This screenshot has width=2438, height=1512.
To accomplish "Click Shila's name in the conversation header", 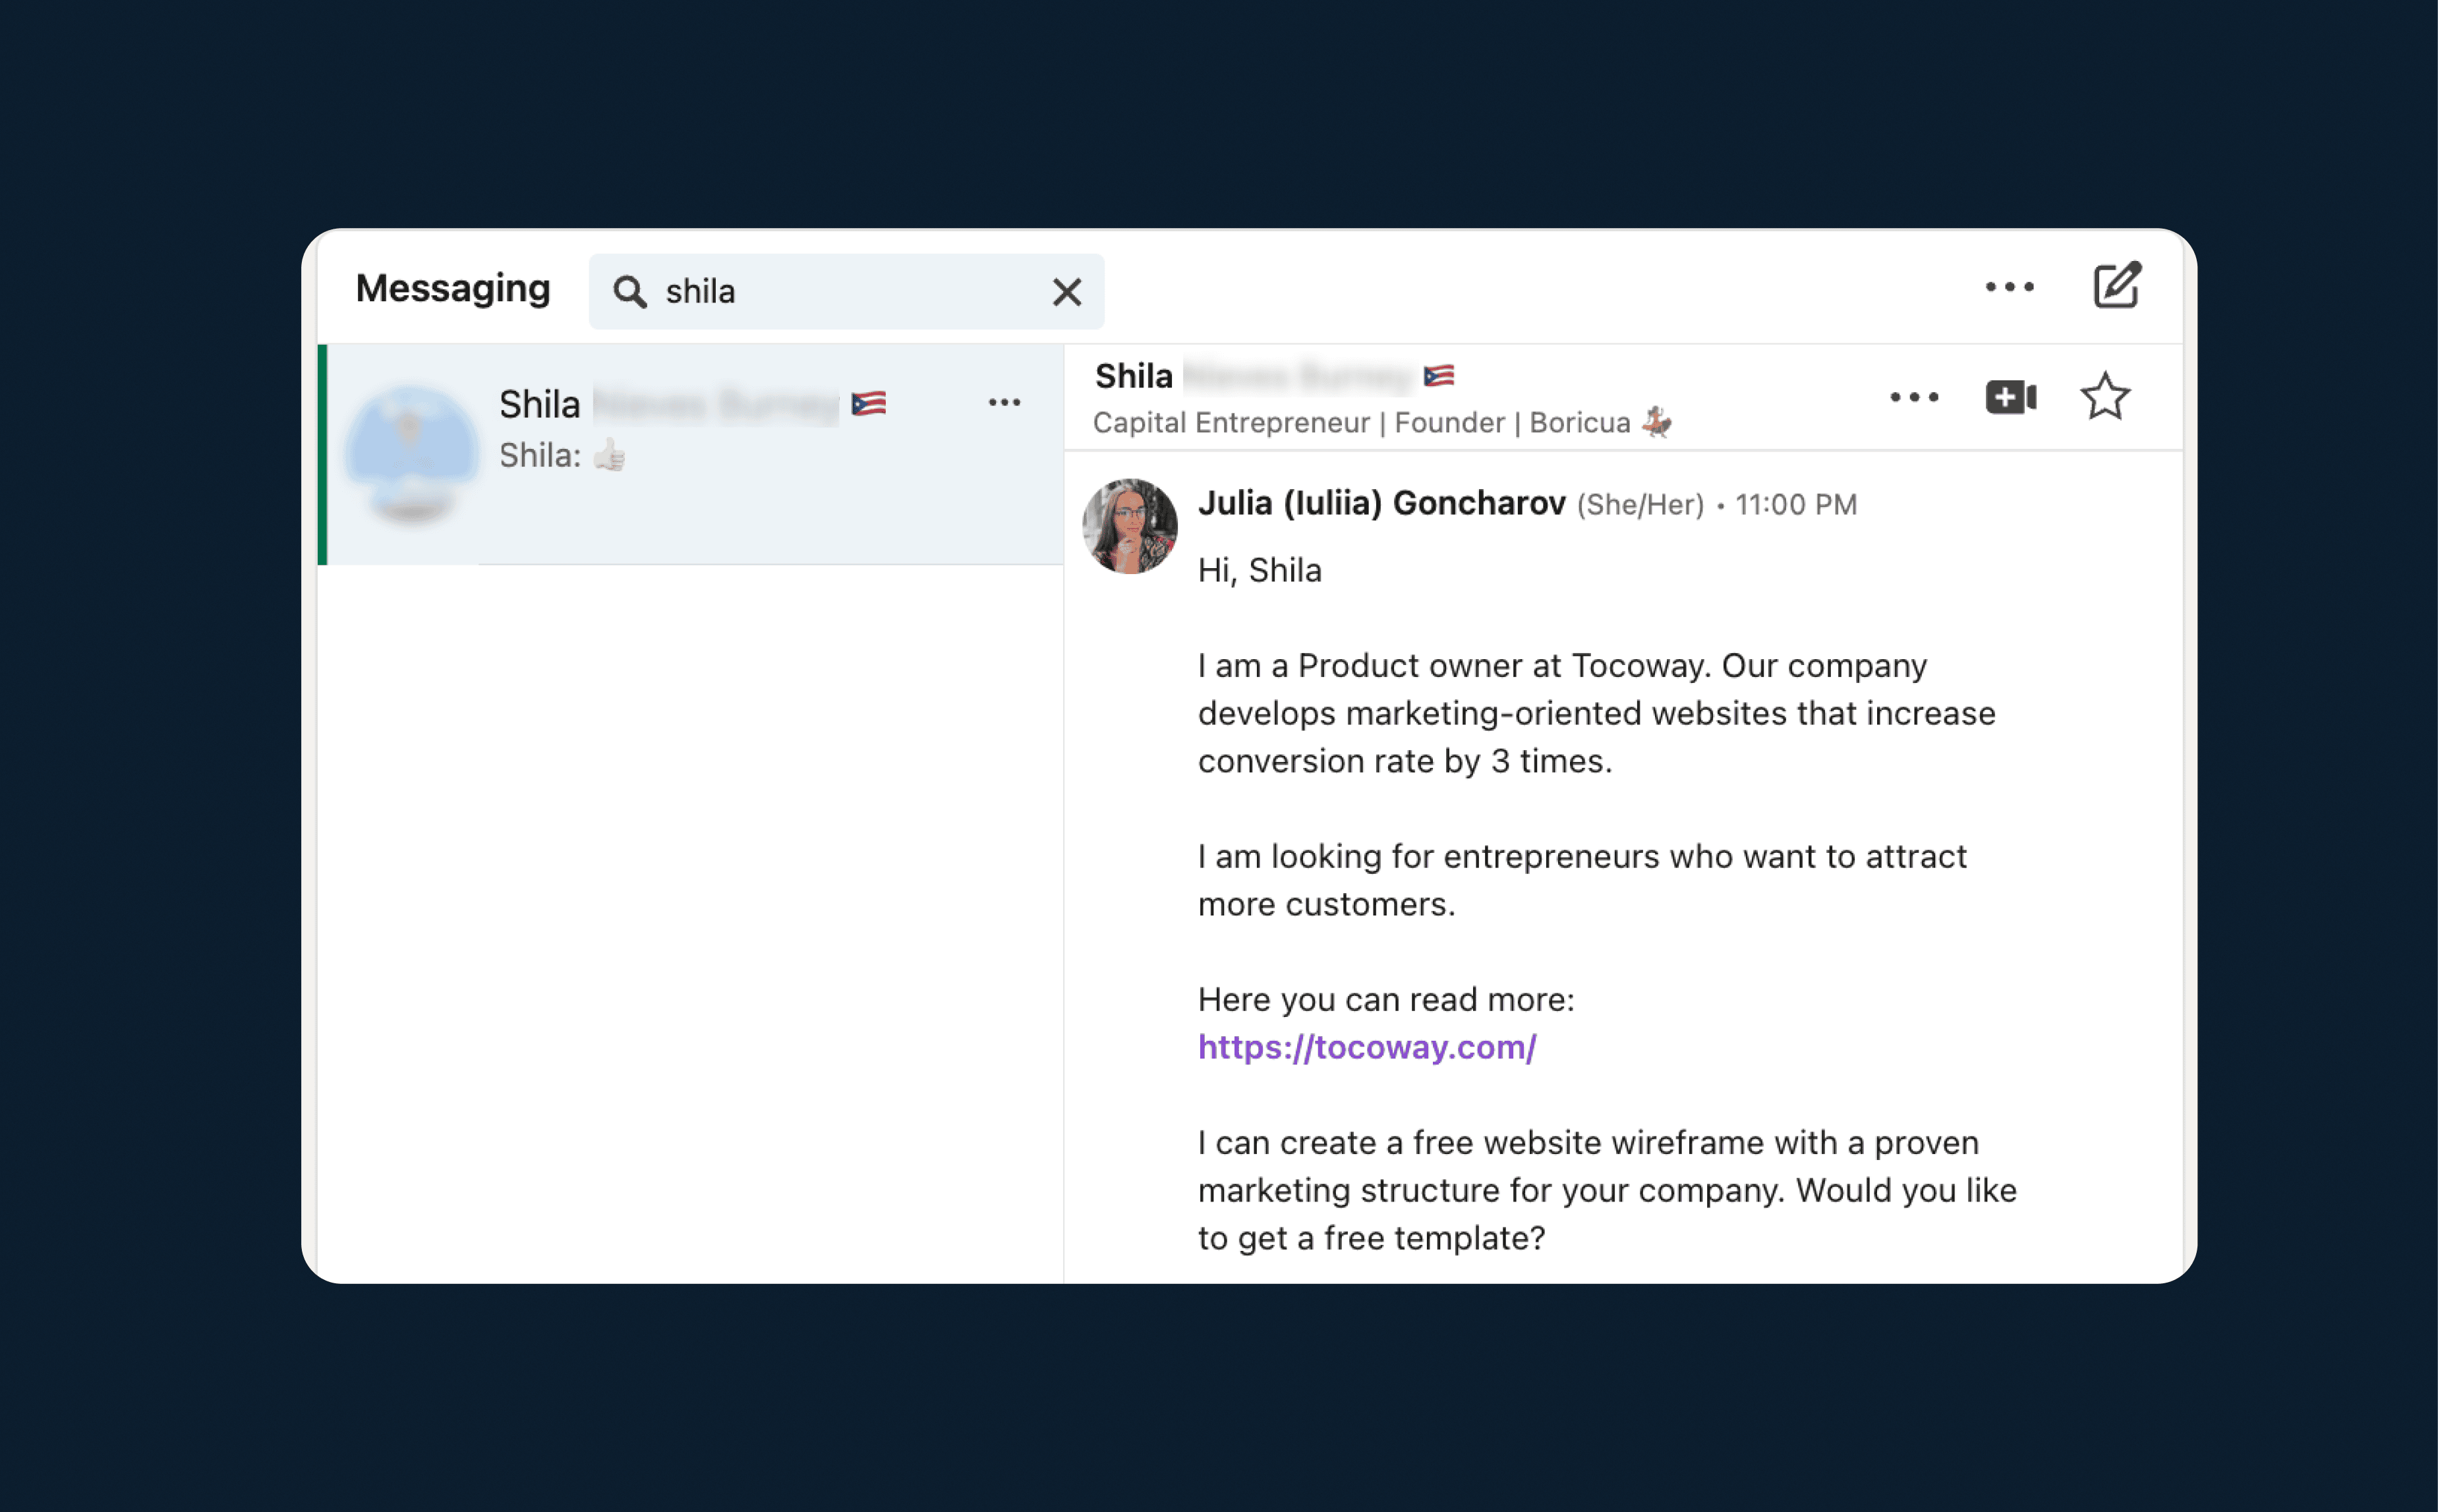I will coord(1134,376).
